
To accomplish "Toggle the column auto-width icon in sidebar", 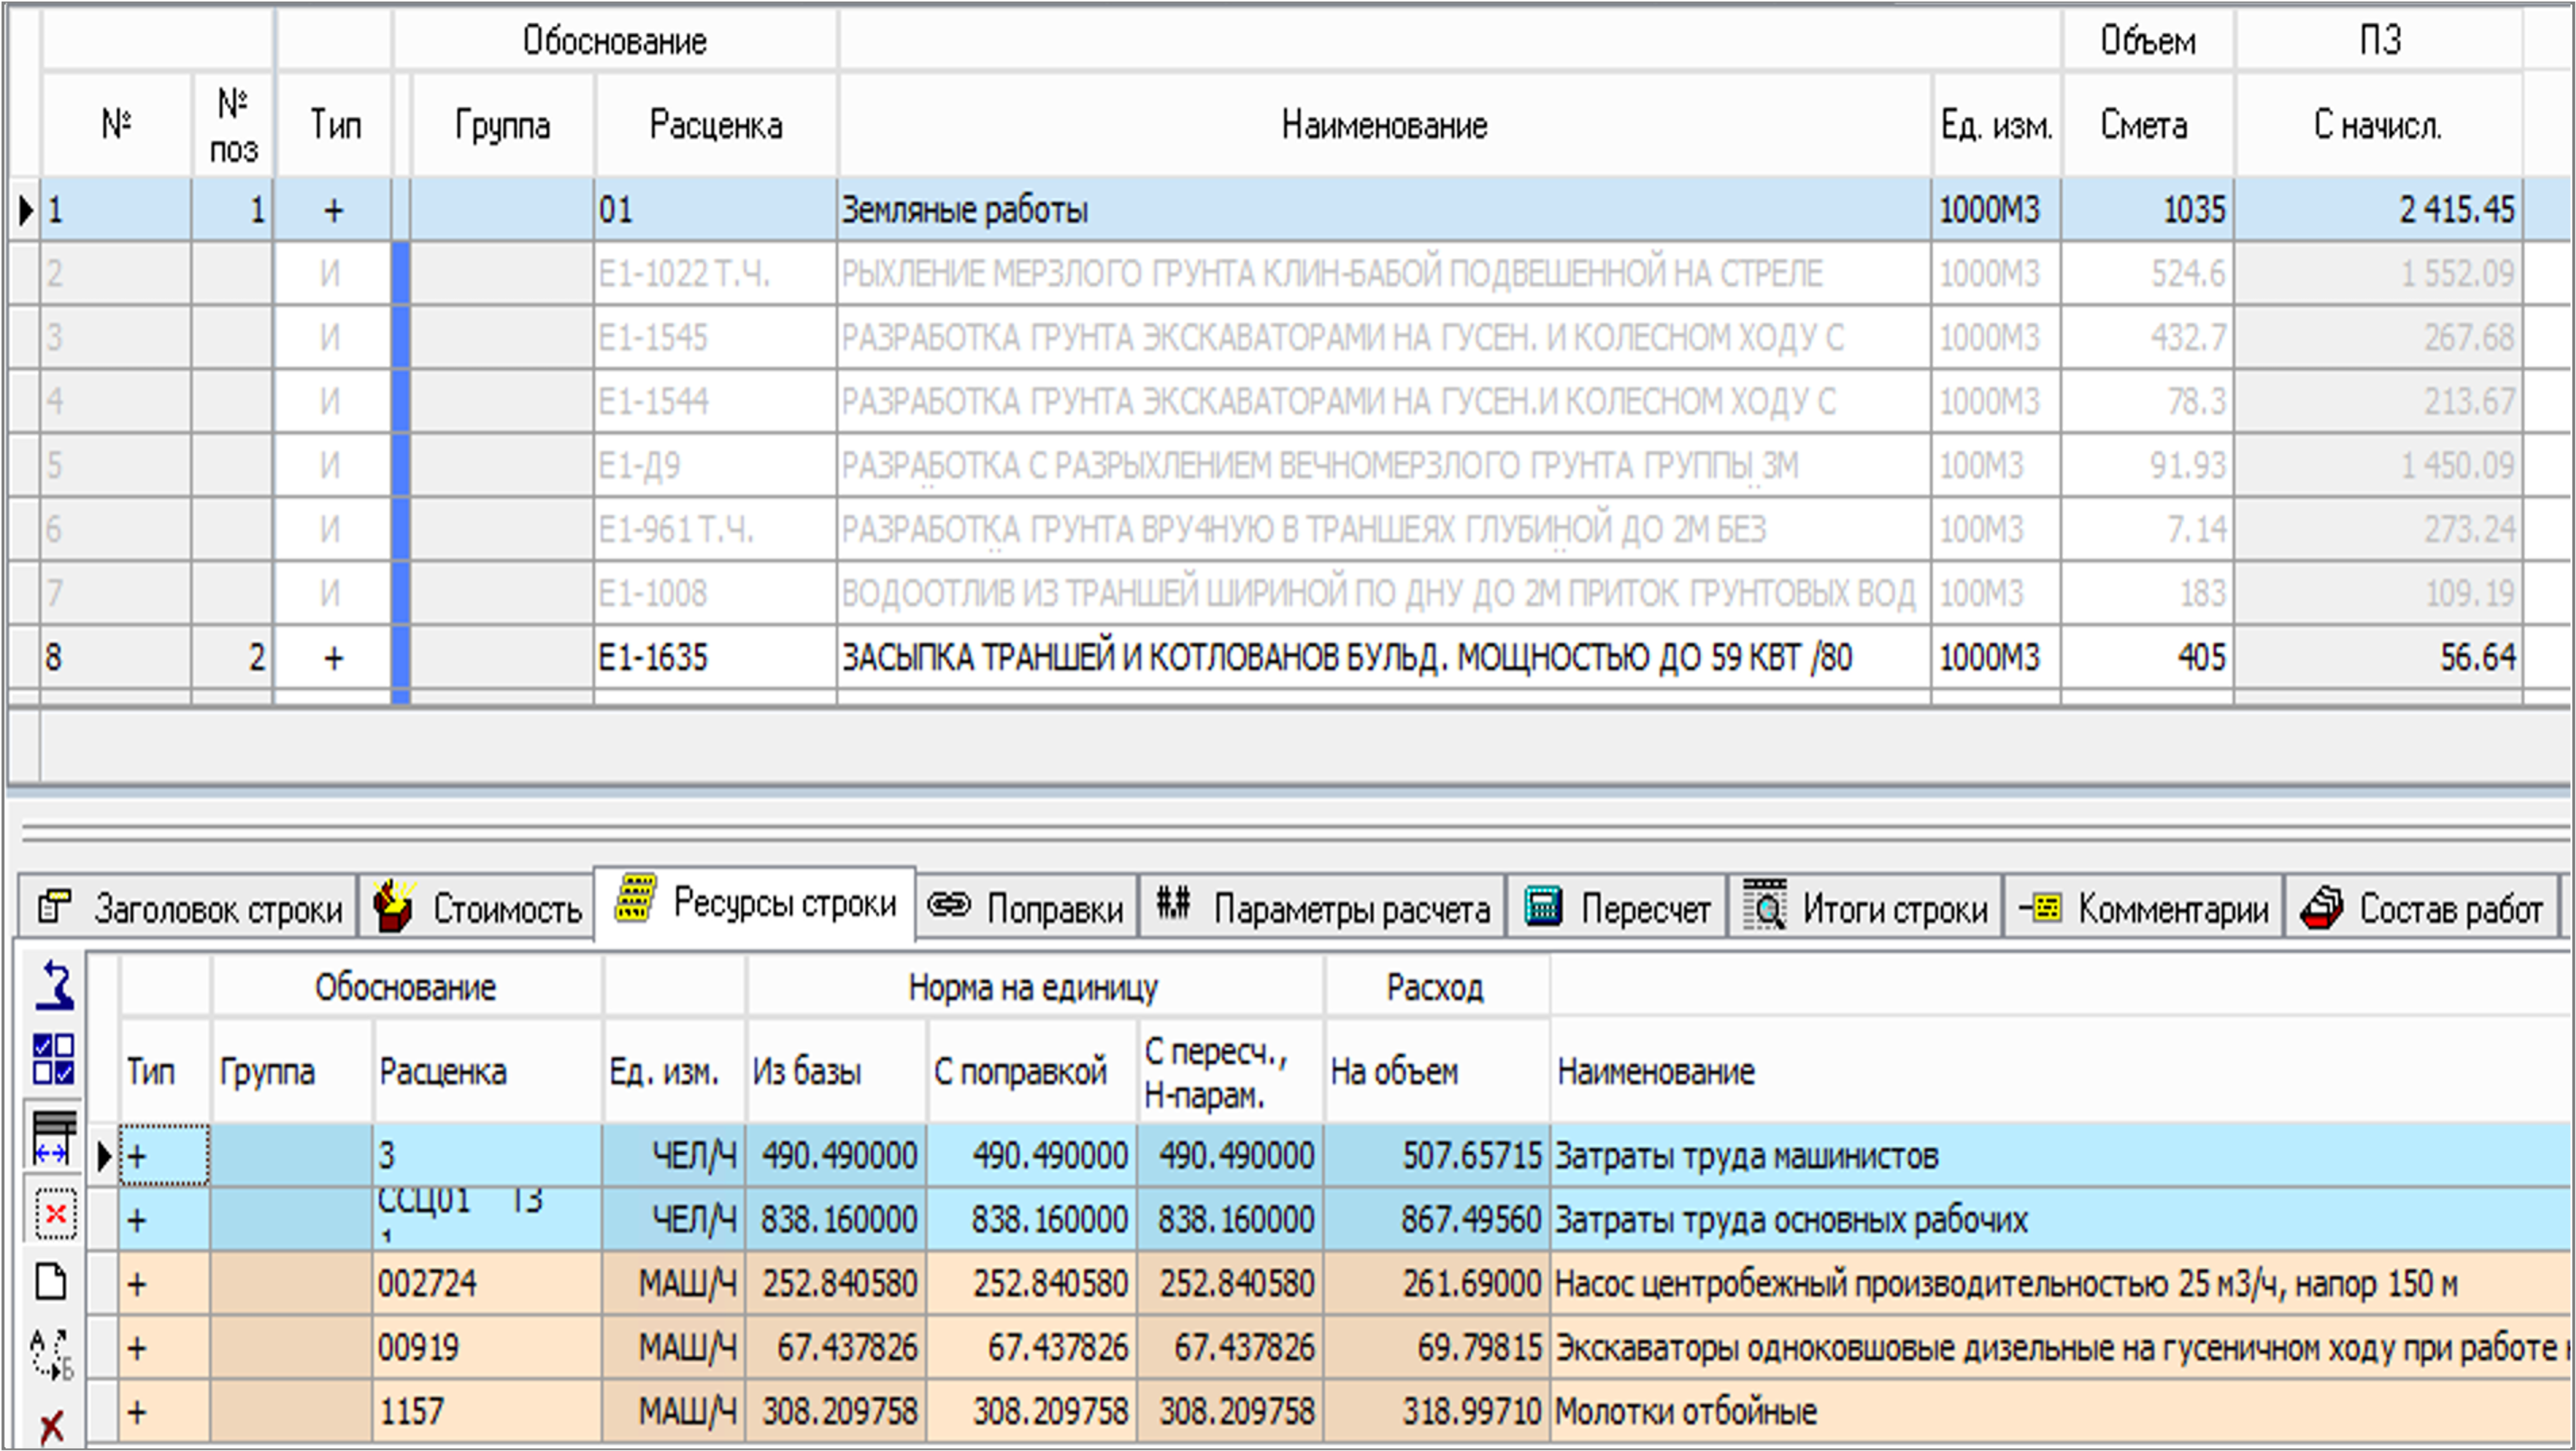I will (x=54, y=1137).
